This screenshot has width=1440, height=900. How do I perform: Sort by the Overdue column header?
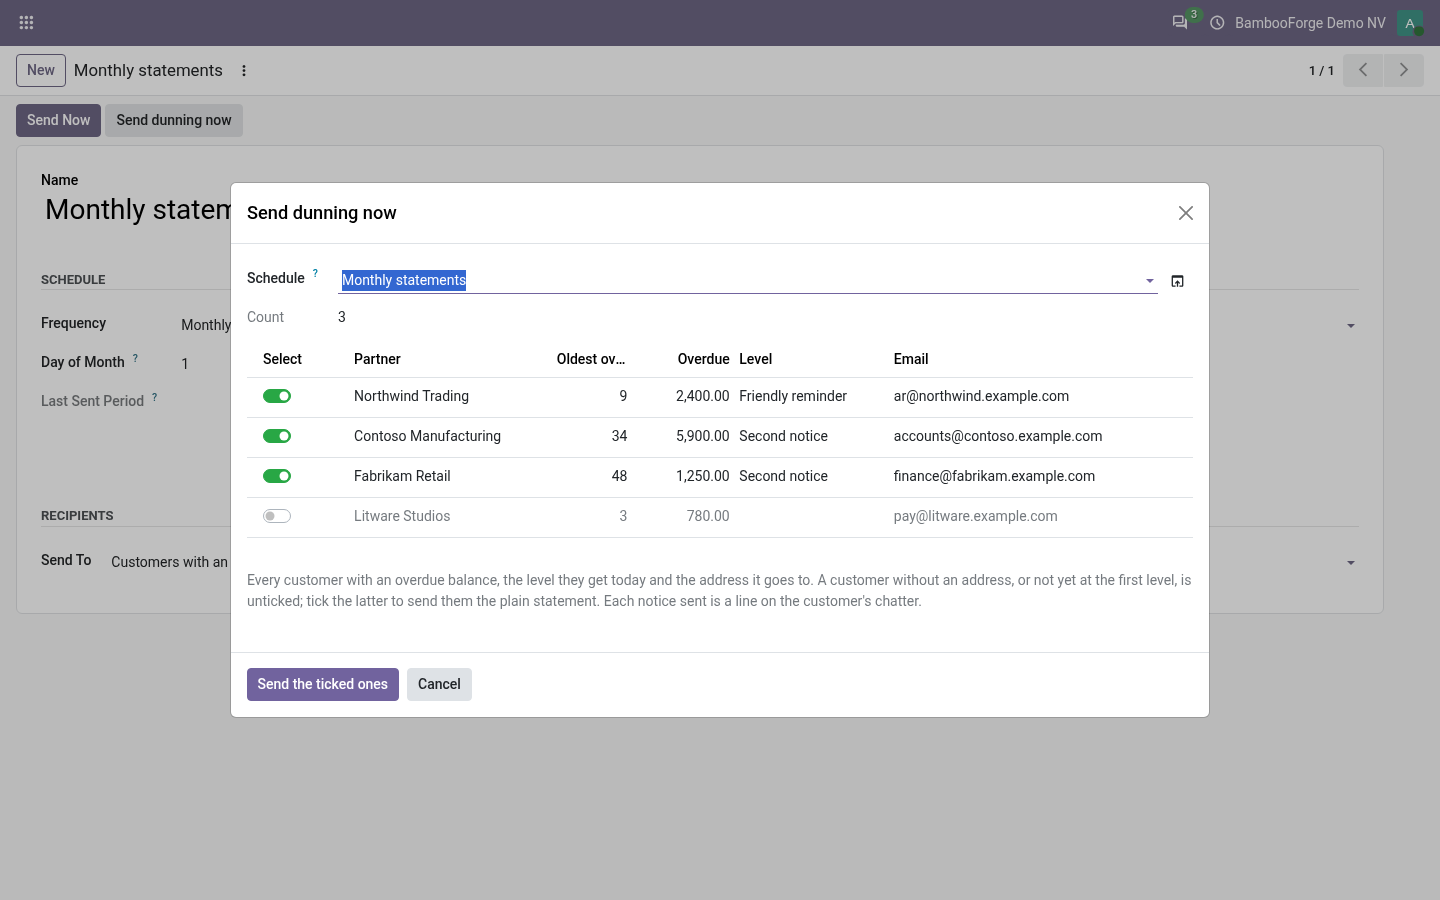pos(703,359)
